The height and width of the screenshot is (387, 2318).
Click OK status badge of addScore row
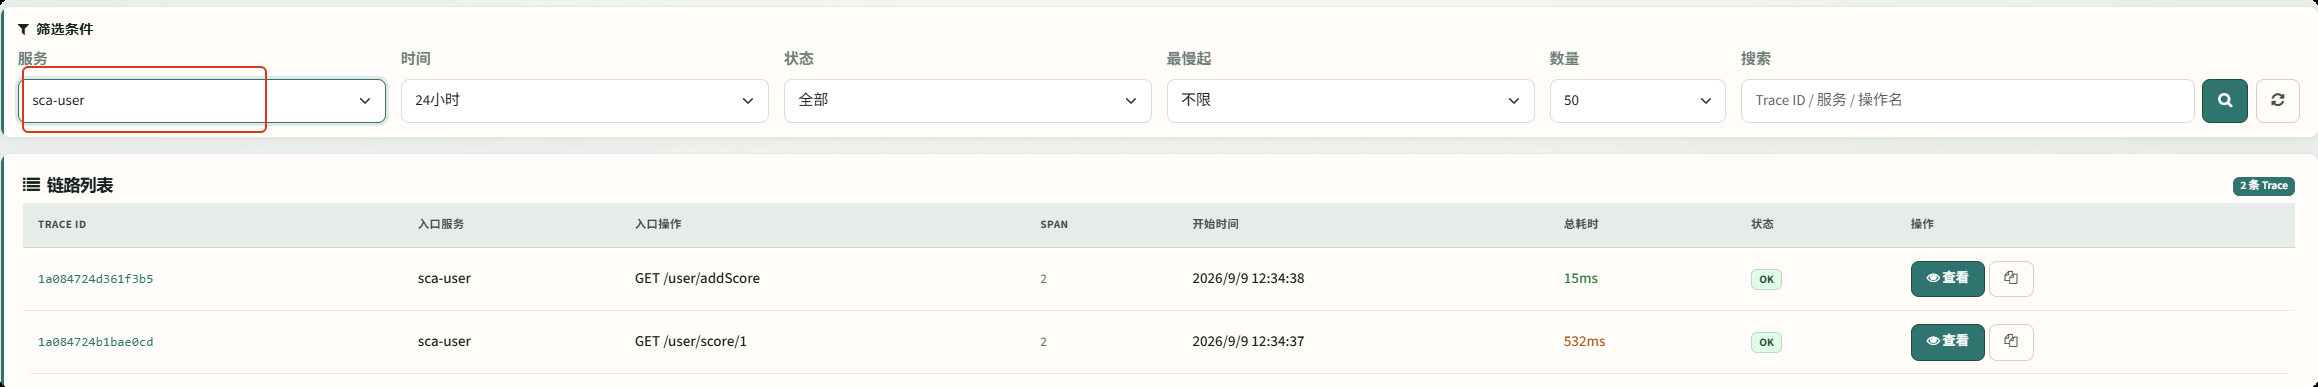(x=1766, y=280)
